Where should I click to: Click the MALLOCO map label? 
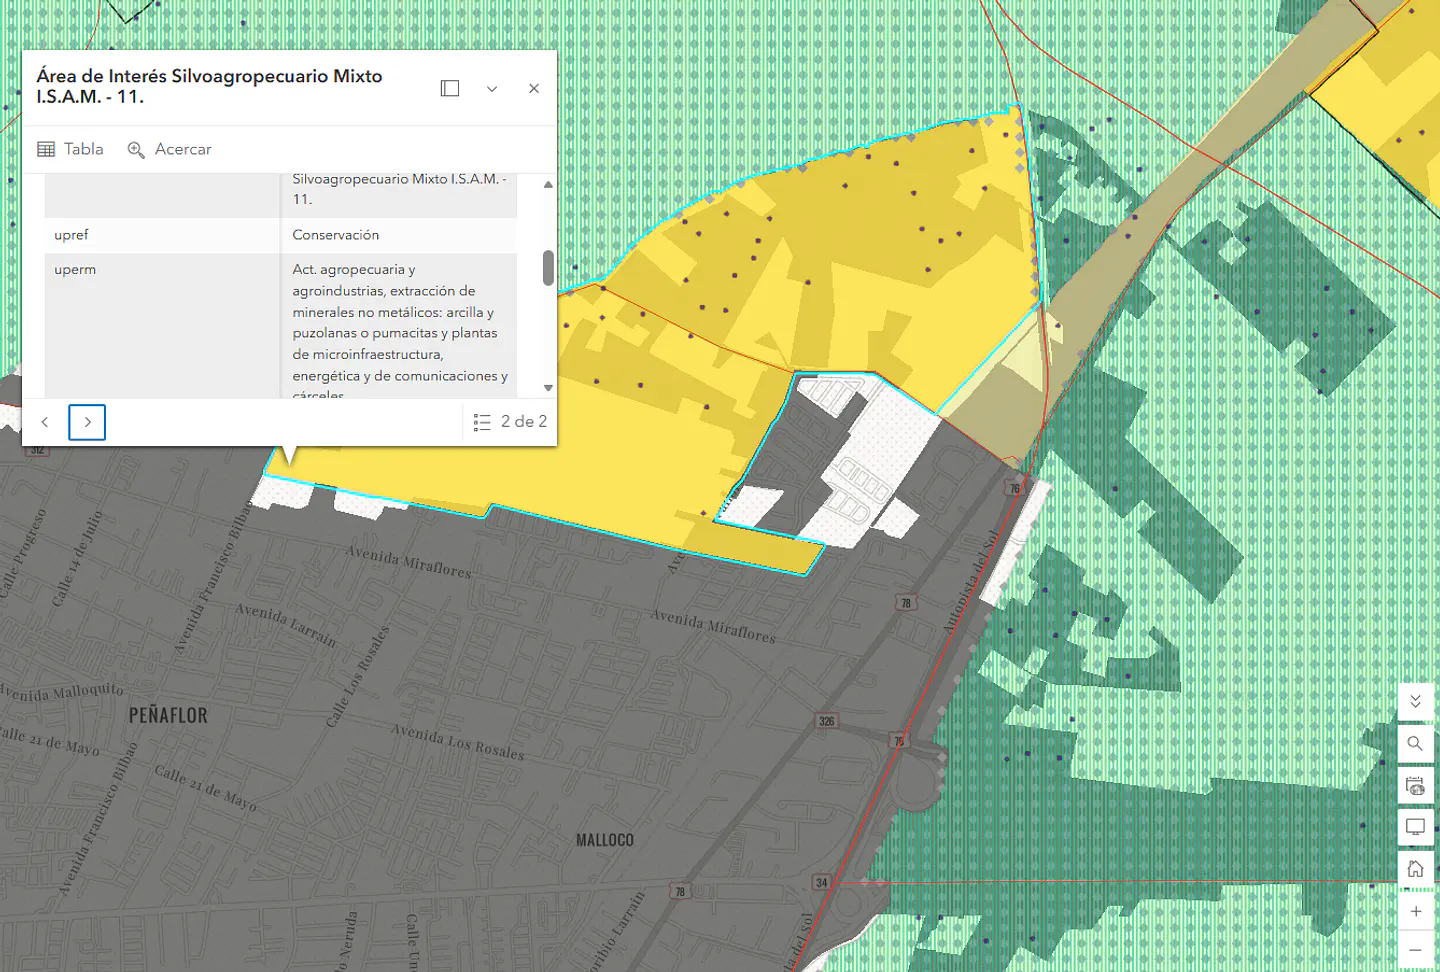[x=605, y=840]
